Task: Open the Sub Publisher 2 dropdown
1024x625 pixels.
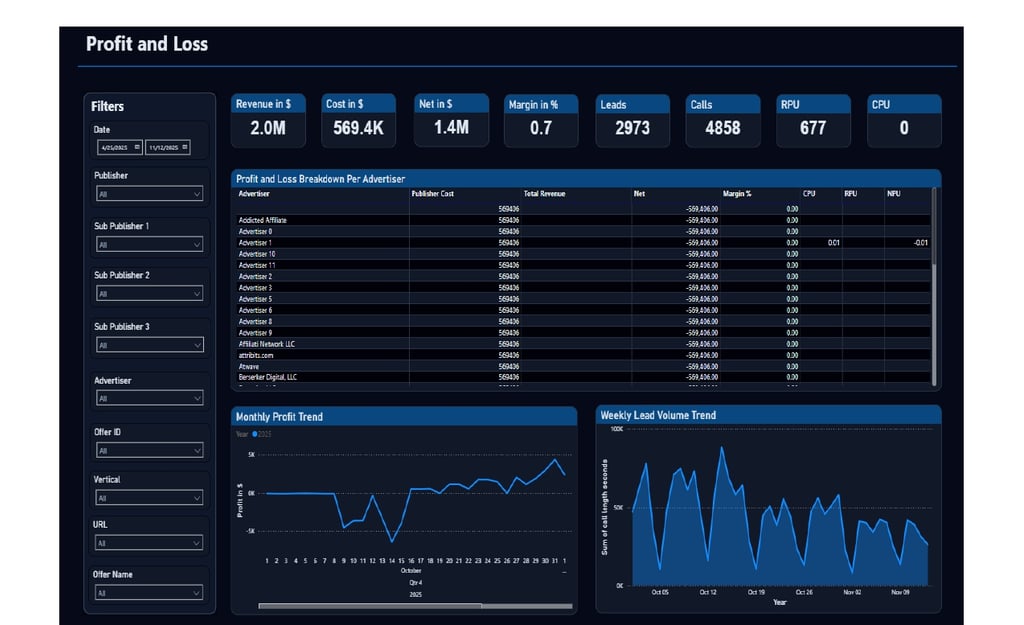Action: (150, 294)
